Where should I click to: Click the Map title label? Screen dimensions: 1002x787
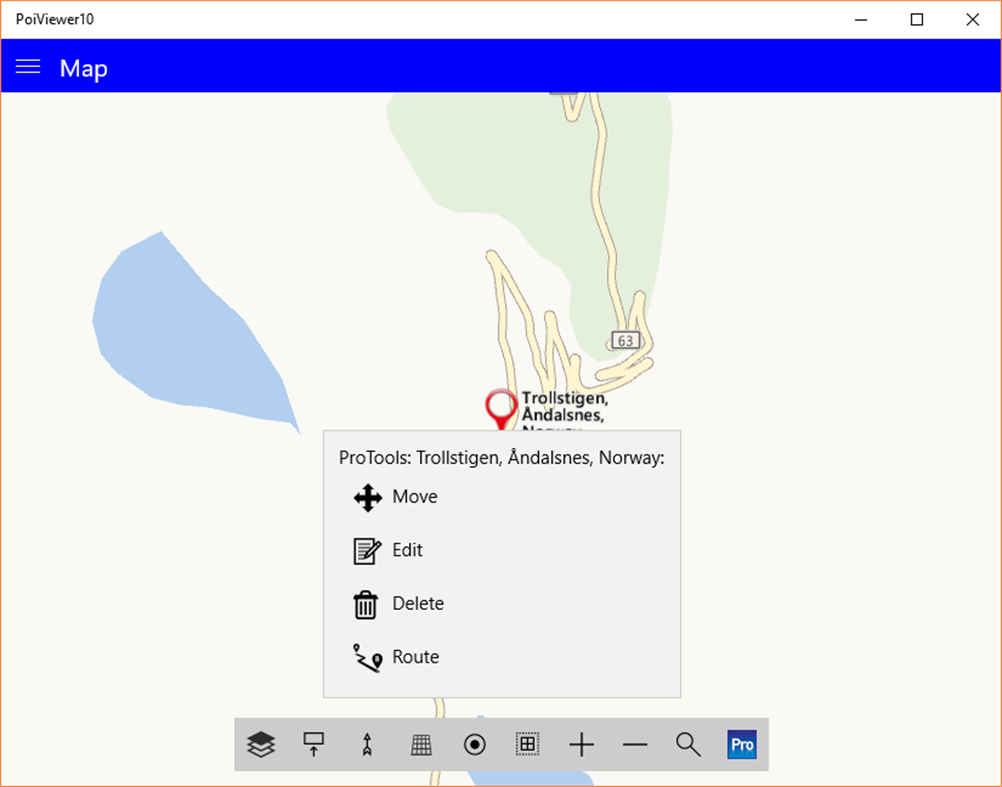pos(83,68)
